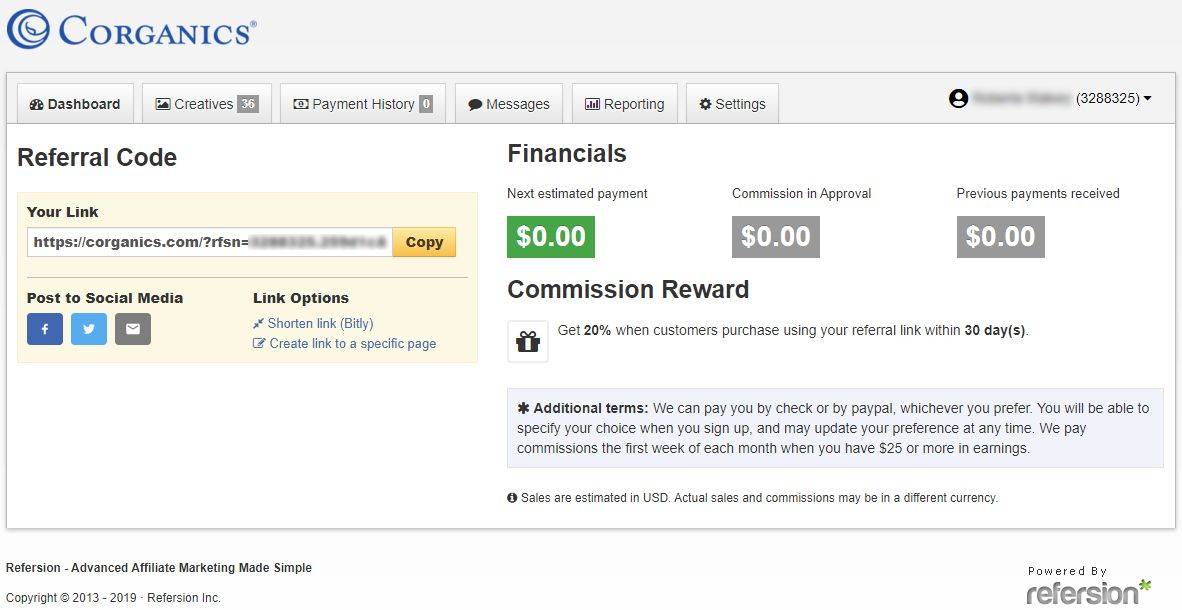Post referral link to Twitter
This screenshot has height=610, width=1182.
[x=89, y=330]
